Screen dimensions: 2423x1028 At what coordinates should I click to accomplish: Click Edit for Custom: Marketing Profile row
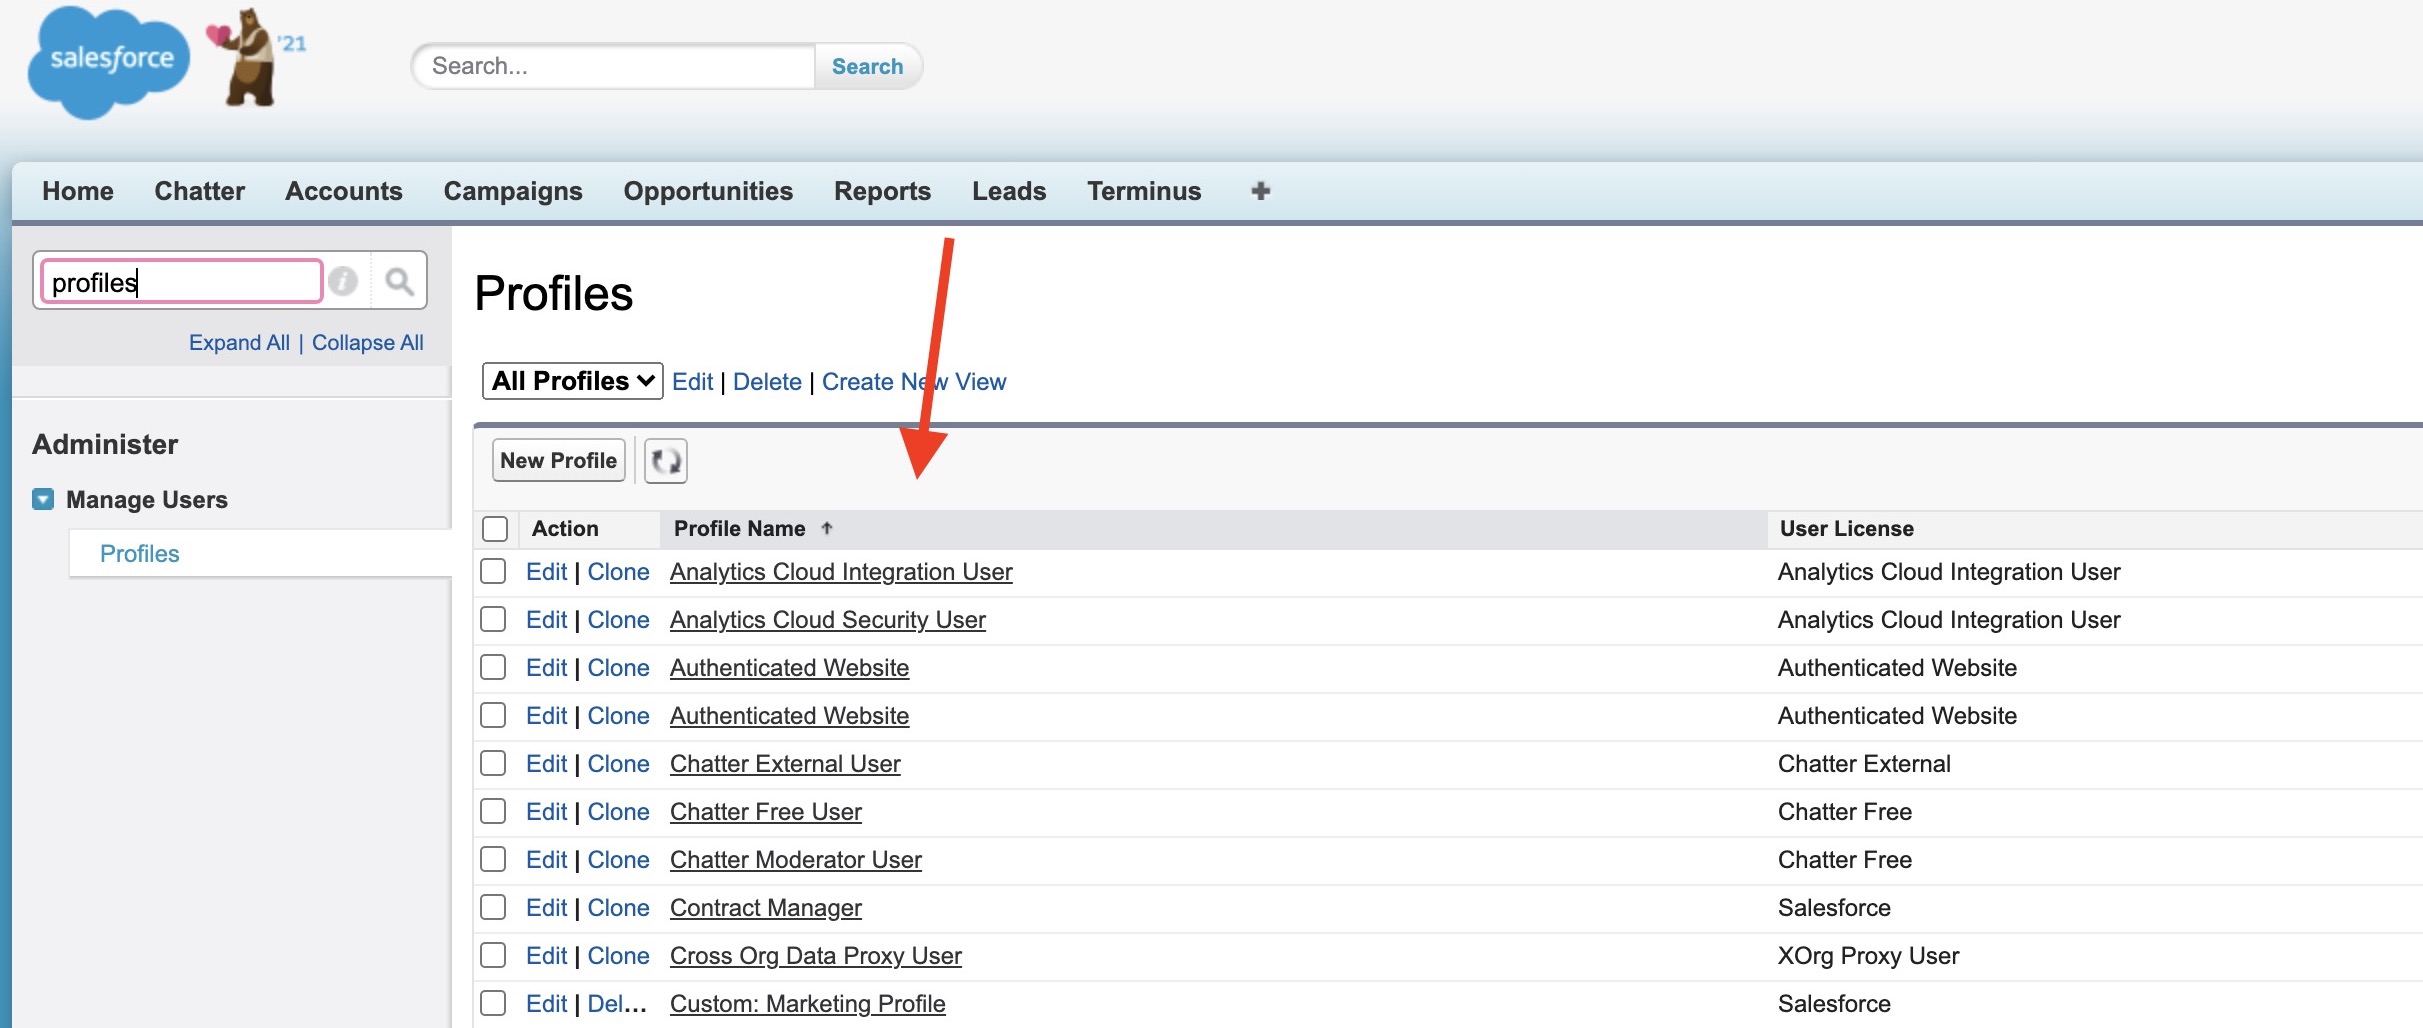[546, 1004]
